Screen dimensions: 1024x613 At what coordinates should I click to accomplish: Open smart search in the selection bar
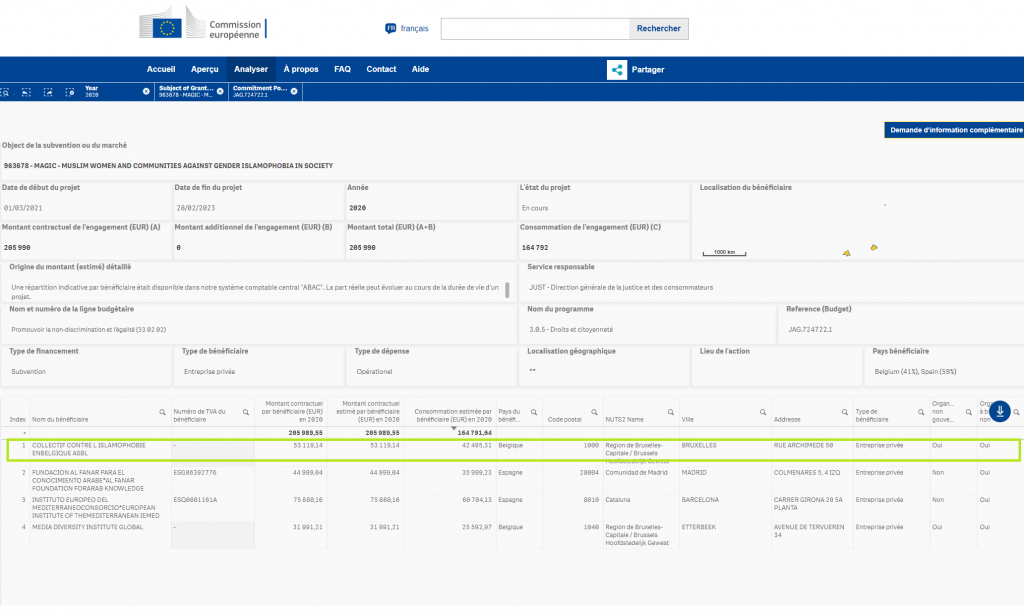(5, 92)
